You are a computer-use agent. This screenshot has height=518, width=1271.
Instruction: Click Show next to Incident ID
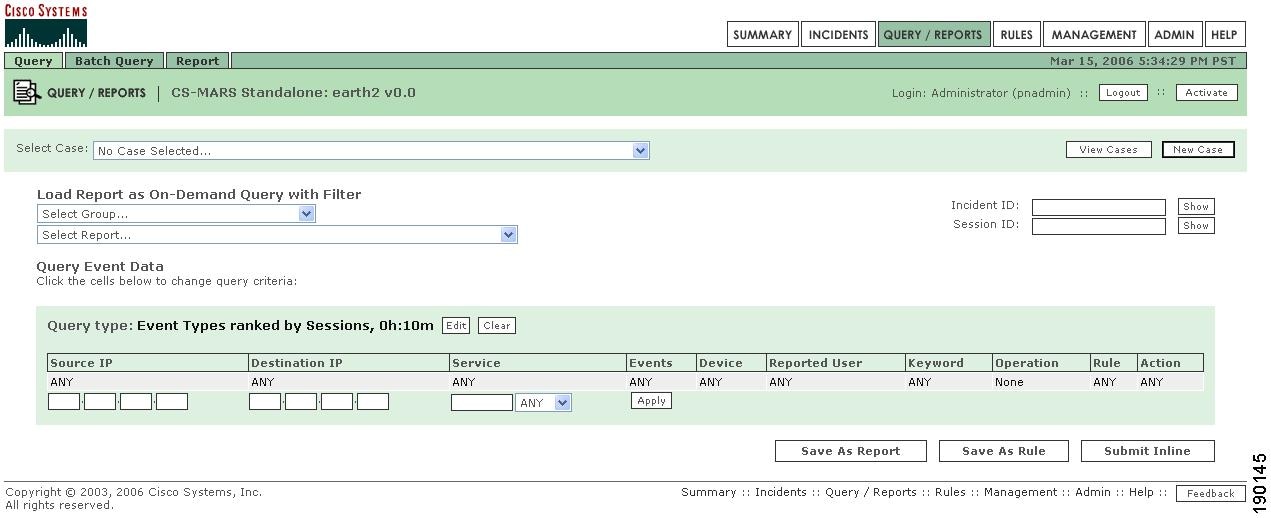point(1196,207)
